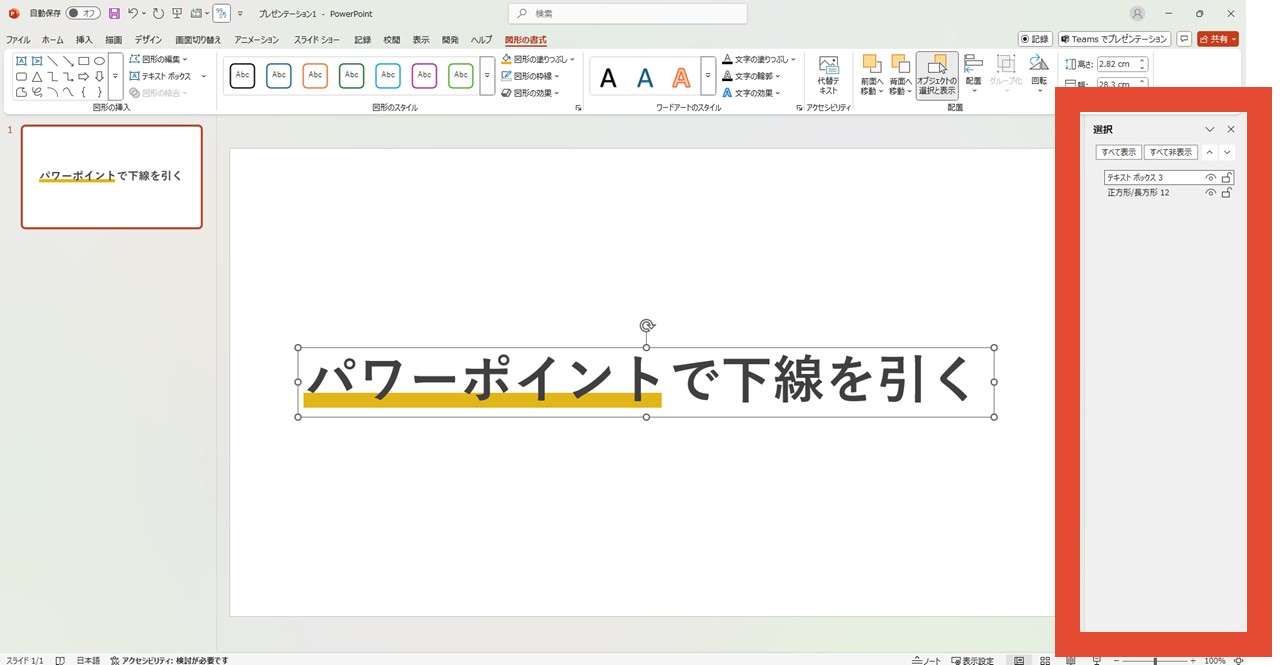
Task: Apply the blue letter A WordArt style
Action: (645, 77)
